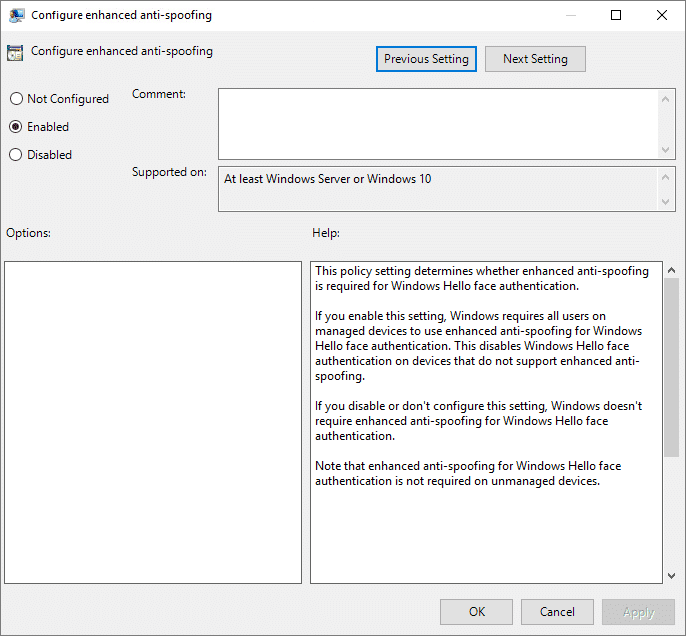The width and height of the screenshot is (686, 636).
Task: Click help note 'Note that enhanced anti-spoofing'
Action: pos(468,473)
